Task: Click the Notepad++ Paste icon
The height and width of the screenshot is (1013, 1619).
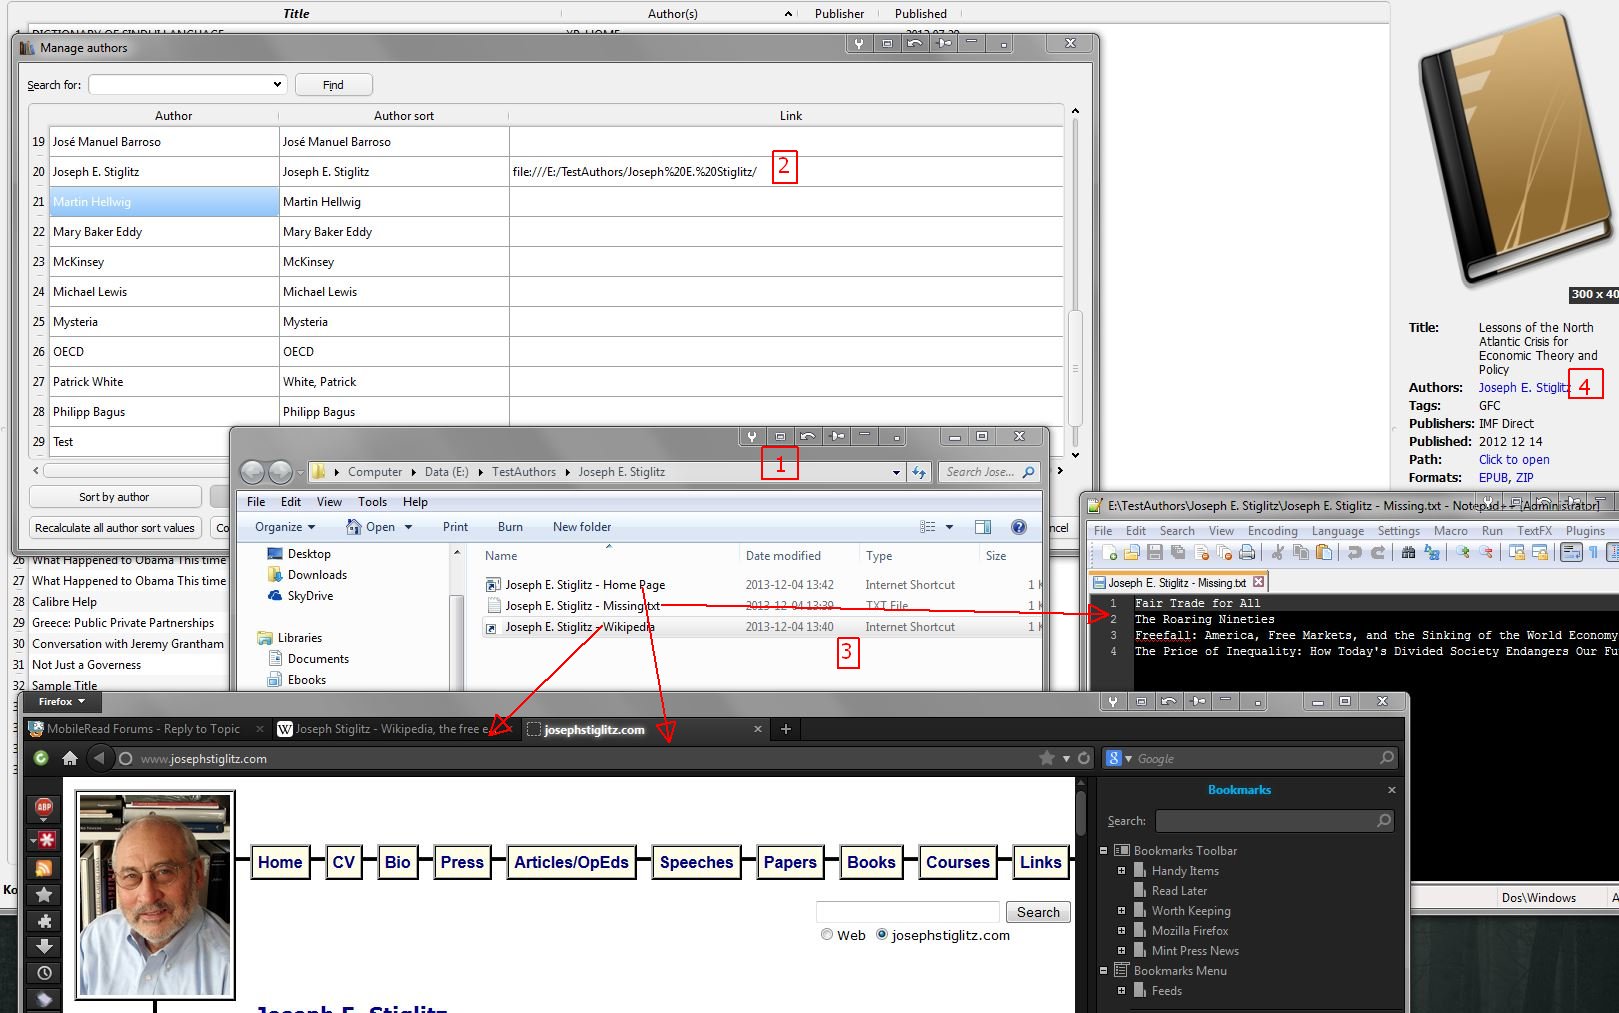Action: point(1324,552)
